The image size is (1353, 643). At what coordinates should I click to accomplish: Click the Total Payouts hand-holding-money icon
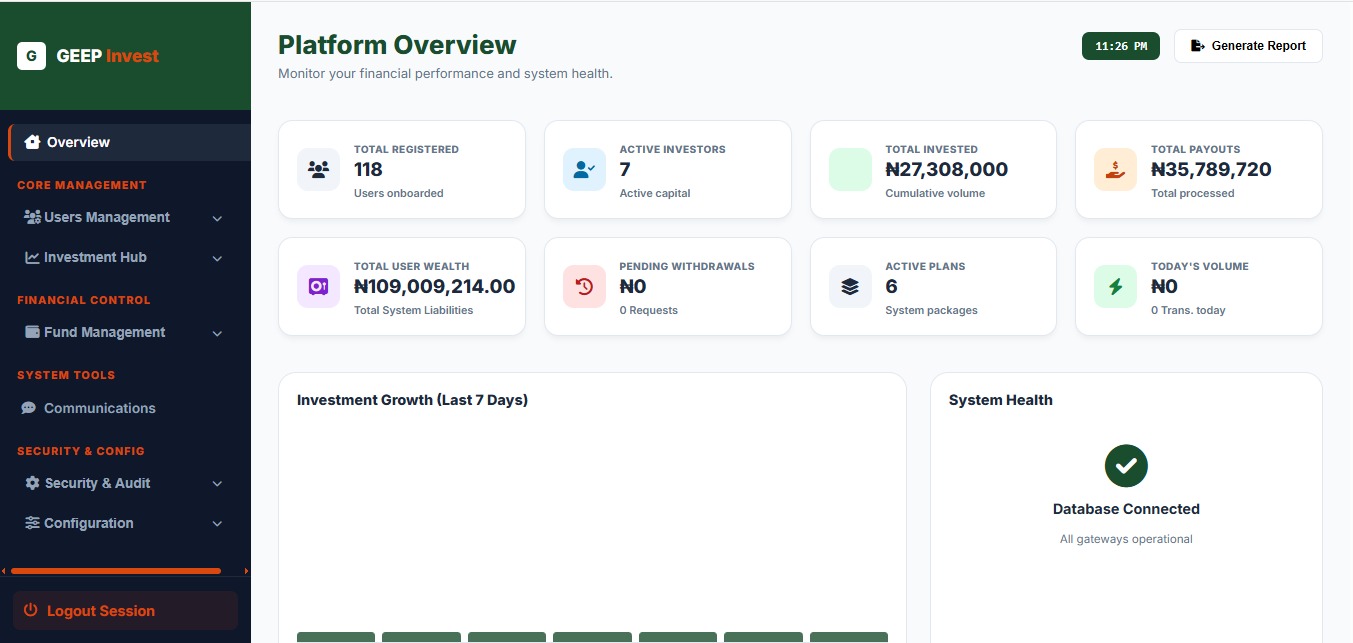[x=1115, y=169]
